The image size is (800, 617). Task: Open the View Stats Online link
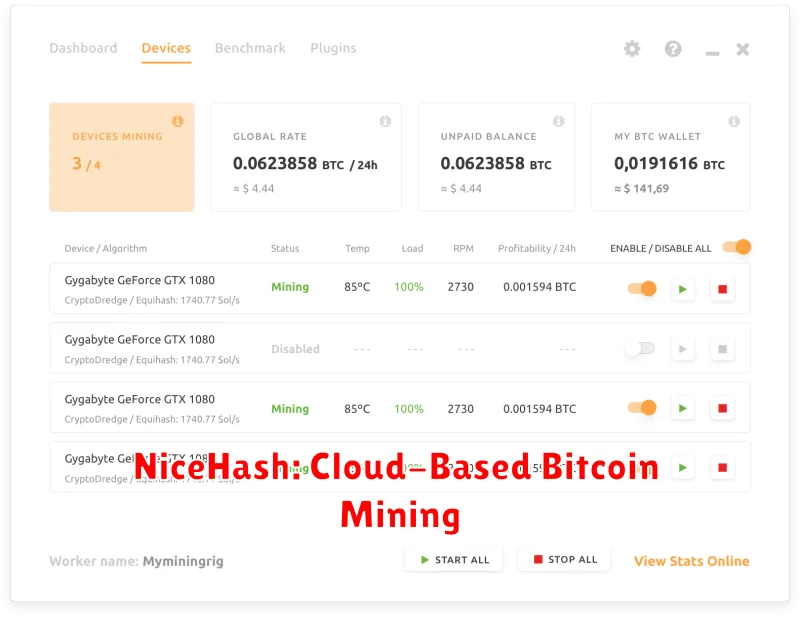coord(692,561)
